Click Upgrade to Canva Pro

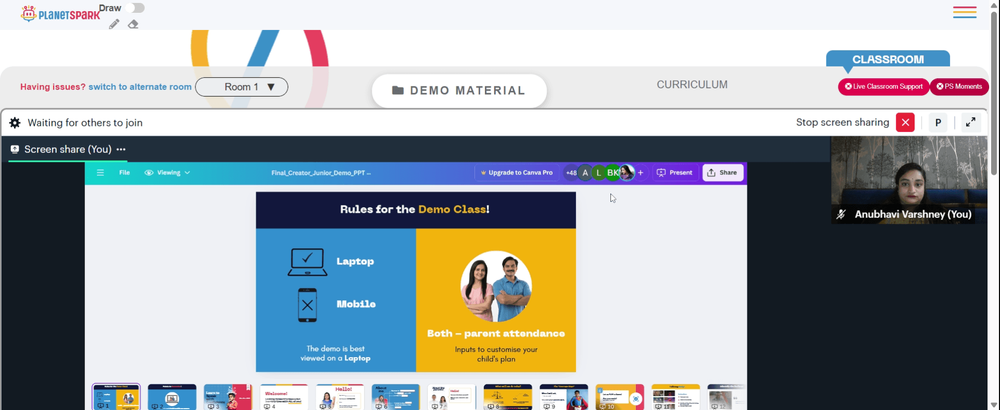pyautogui.click(x=517, y=173)
